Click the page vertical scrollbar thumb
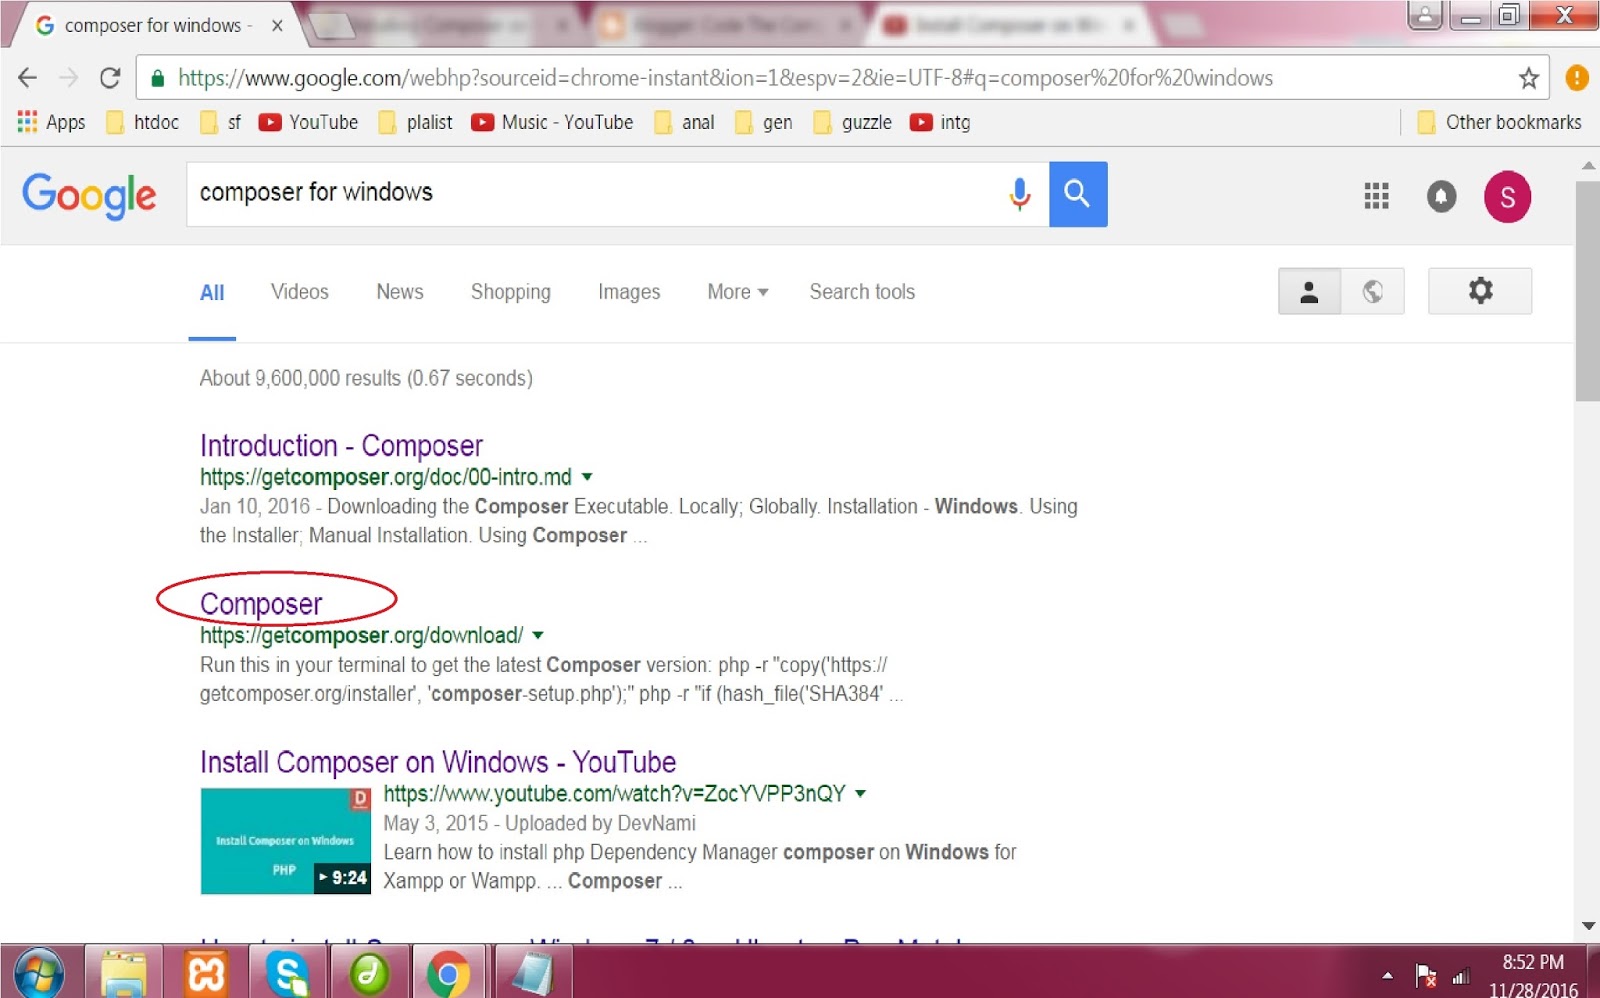The width and height of the screenshot is (1600, 998). pos(1588,290)
